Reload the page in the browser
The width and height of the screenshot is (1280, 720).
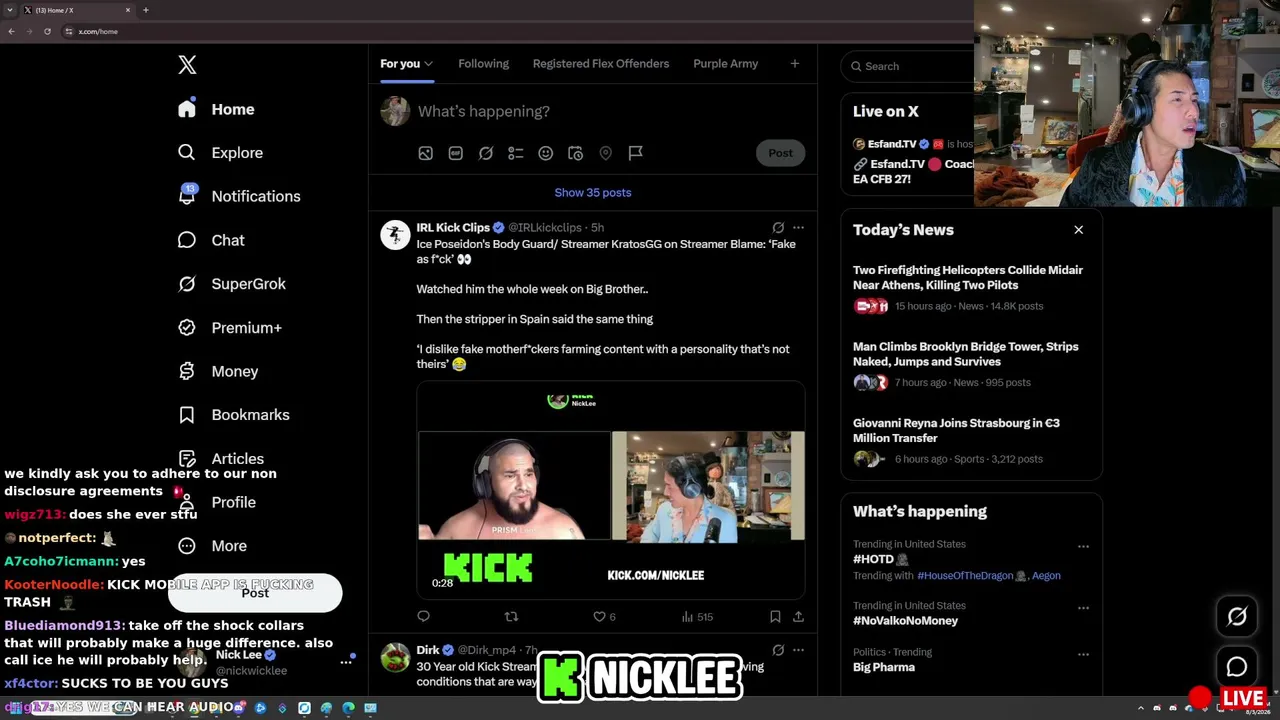[x=47, y=31]
